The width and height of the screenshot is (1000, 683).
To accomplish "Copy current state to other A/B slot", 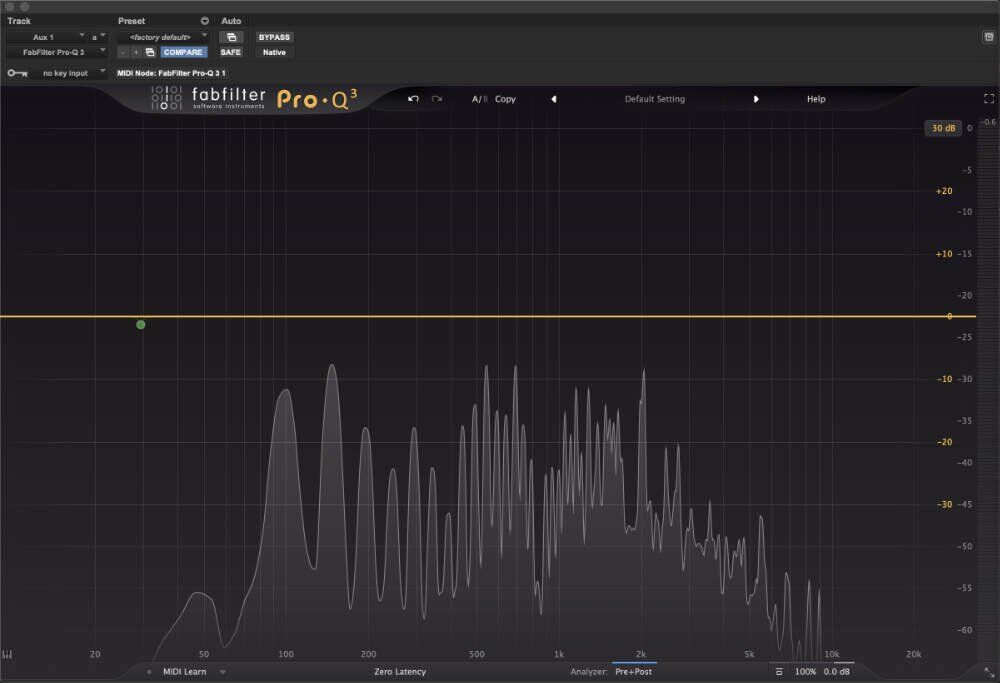I will pos(505,99).
